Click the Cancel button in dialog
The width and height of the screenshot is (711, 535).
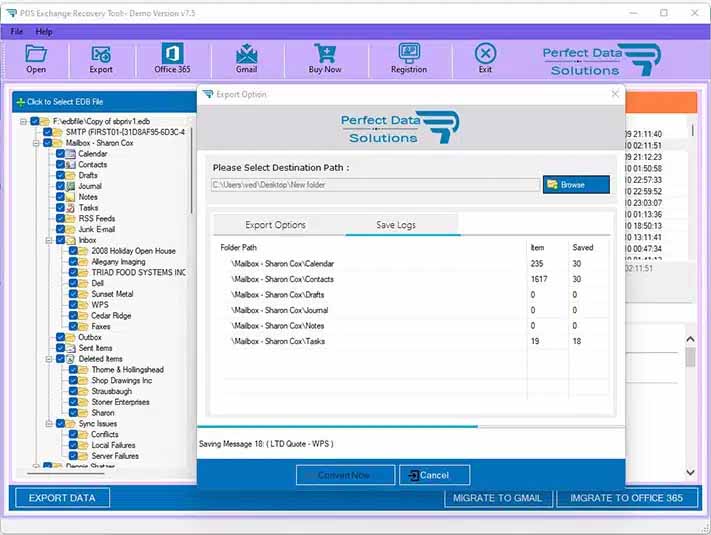(x=434, y=475)
